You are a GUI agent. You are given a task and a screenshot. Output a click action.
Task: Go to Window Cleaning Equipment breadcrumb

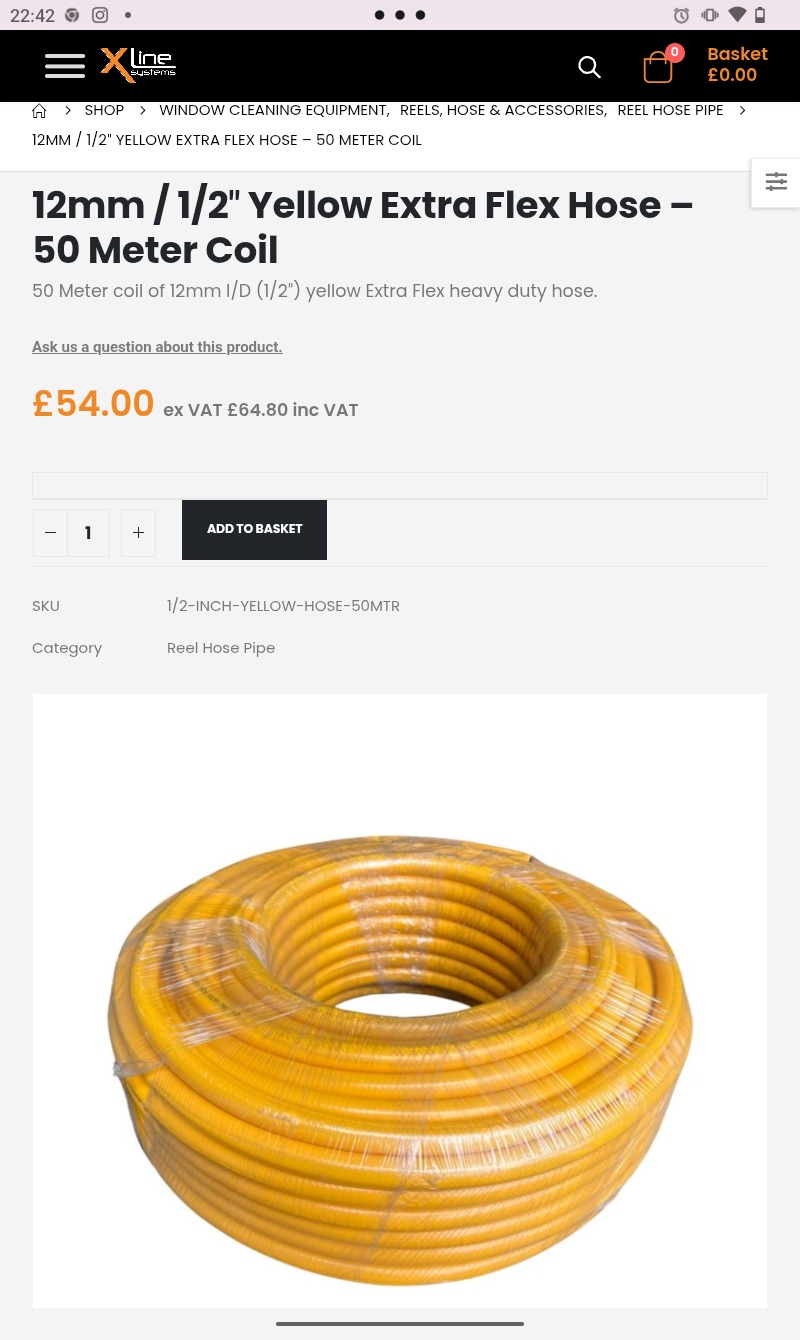point(273,110)
